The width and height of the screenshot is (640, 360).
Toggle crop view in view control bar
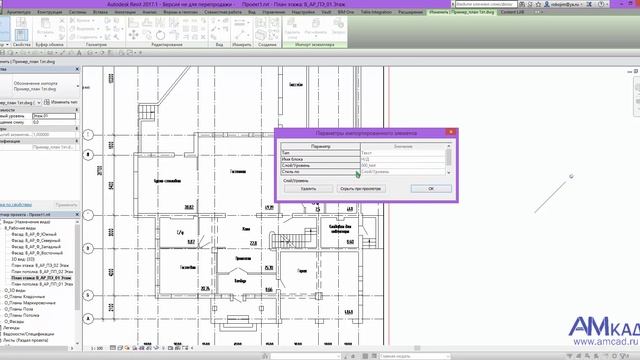point(142,348)
